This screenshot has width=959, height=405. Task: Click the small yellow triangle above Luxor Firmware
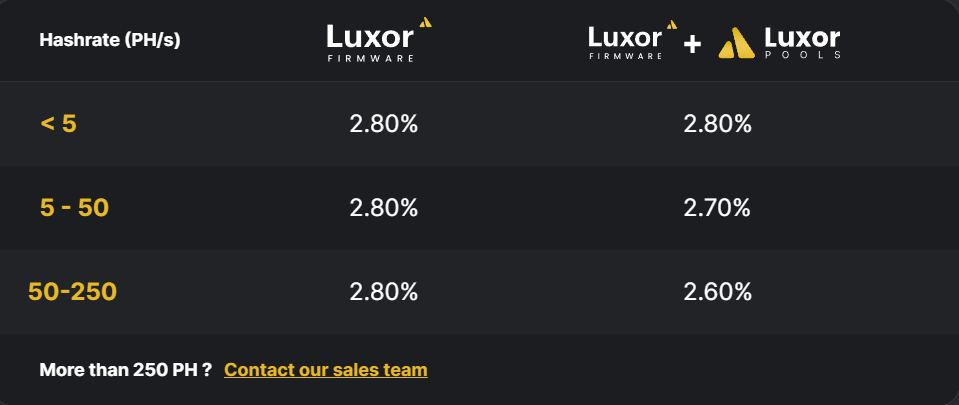click(x=425, y=23)
